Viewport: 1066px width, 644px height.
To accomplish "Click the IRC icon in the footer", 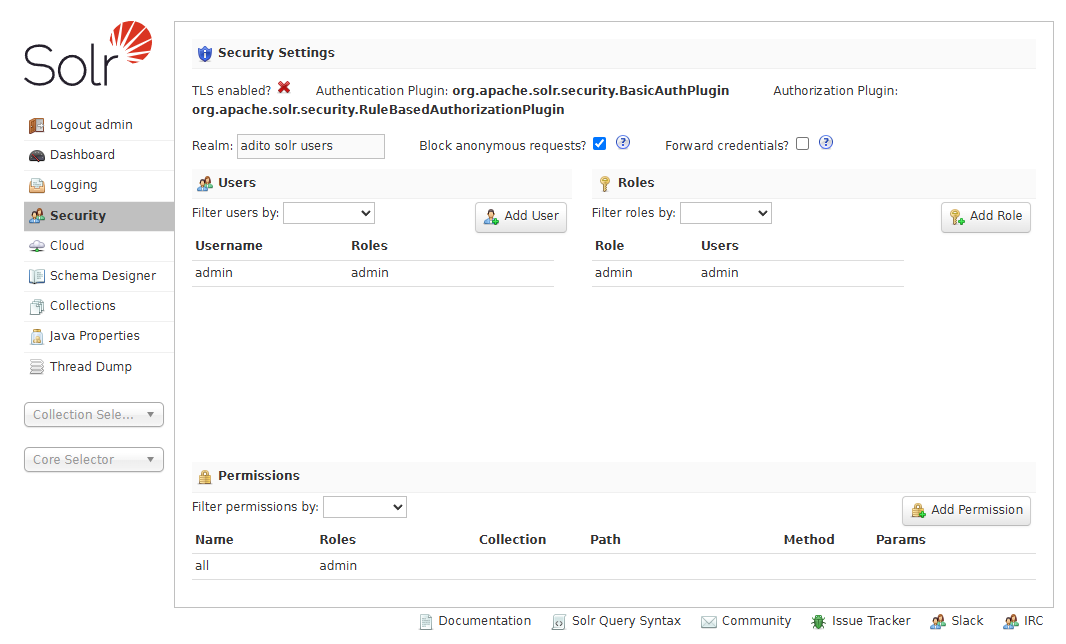I will click(x=1011, y=621).
